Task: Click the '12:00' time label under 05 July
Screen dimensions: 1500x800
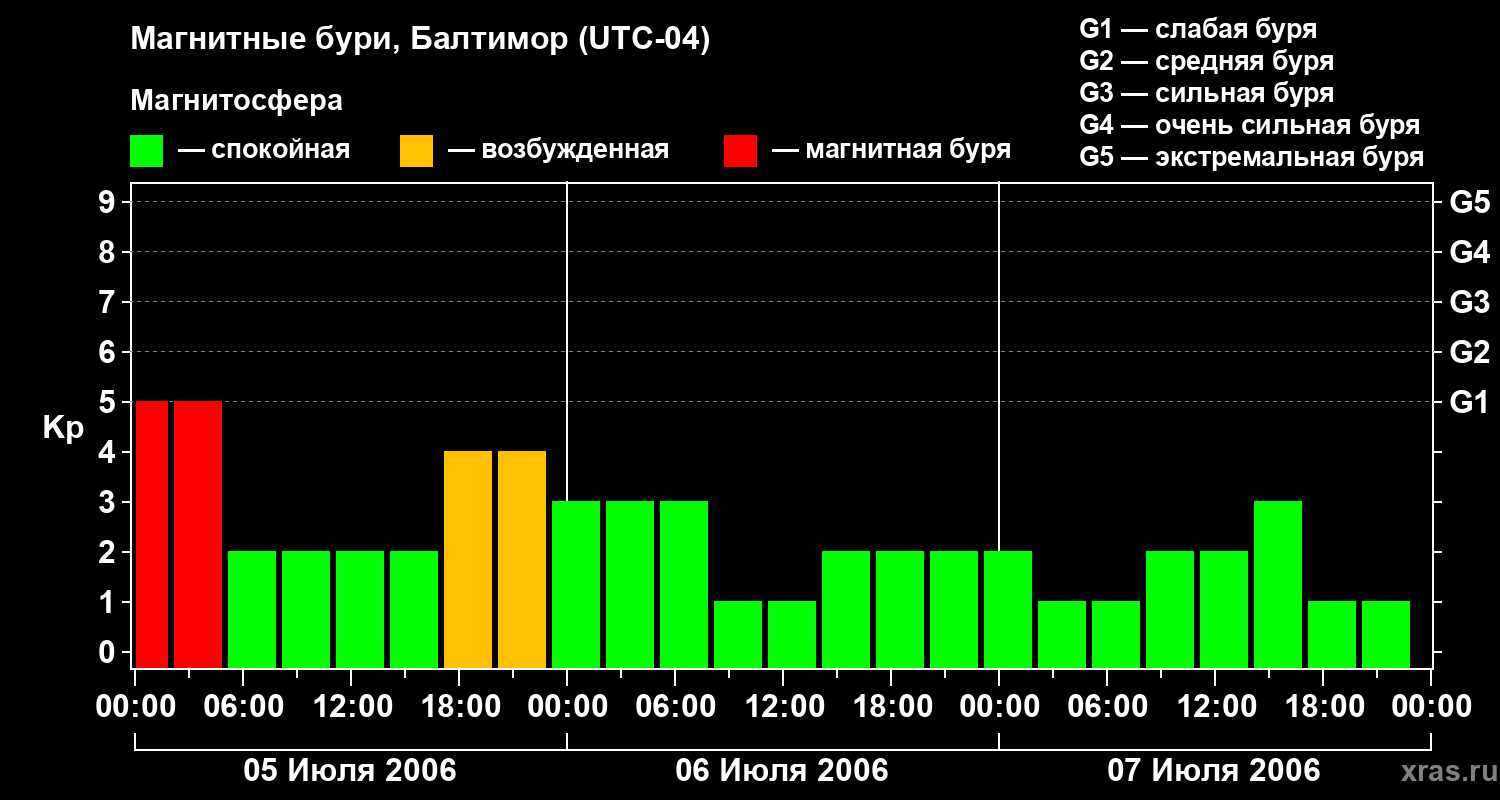Action: click(x=351, y=707)
